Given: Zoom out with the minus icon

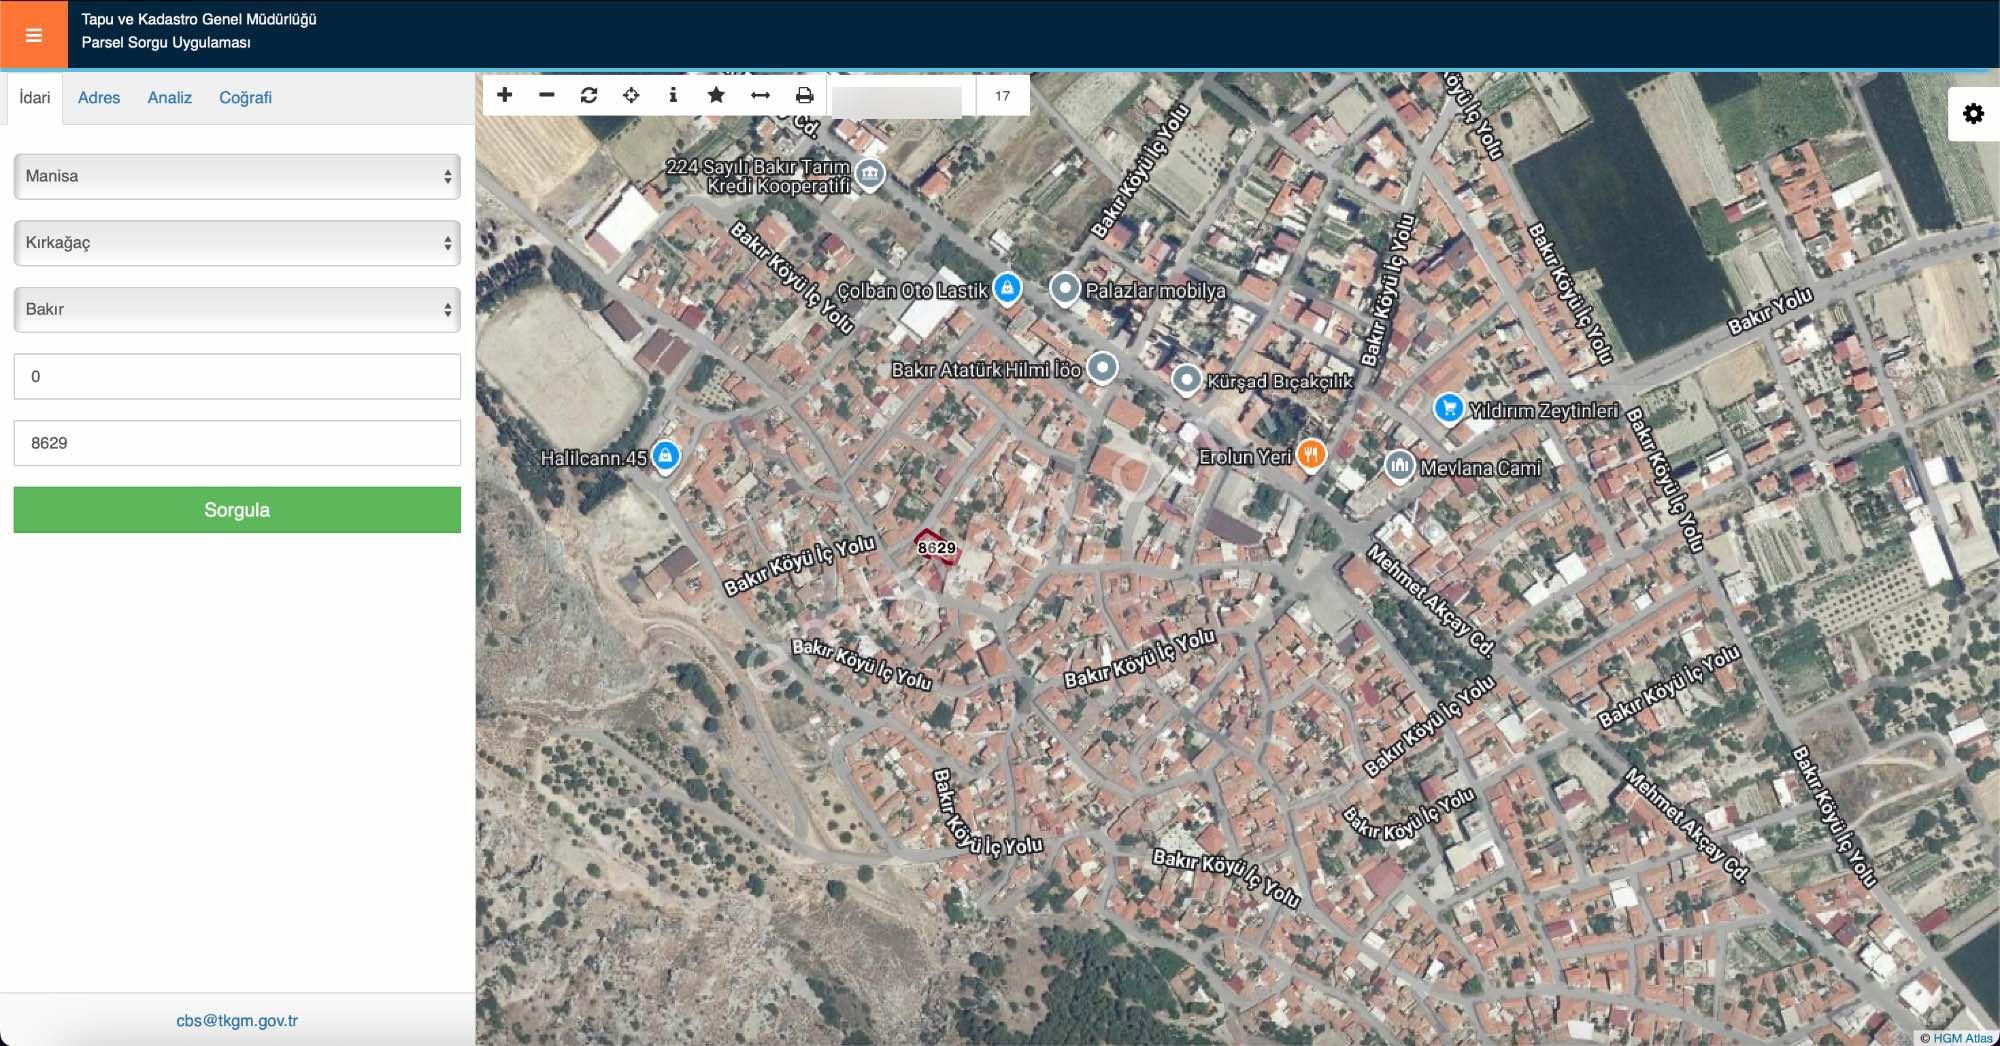Looking at the screenshot, I should 547,95.
